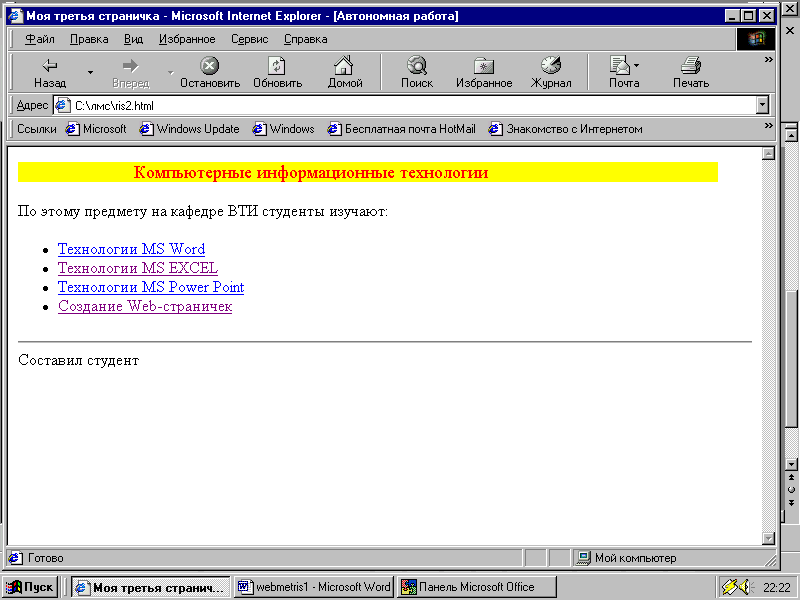The image size is (800, 600).
Task: Open Бесплатная почта HotMail shortcut
Action: click(401, 129)
